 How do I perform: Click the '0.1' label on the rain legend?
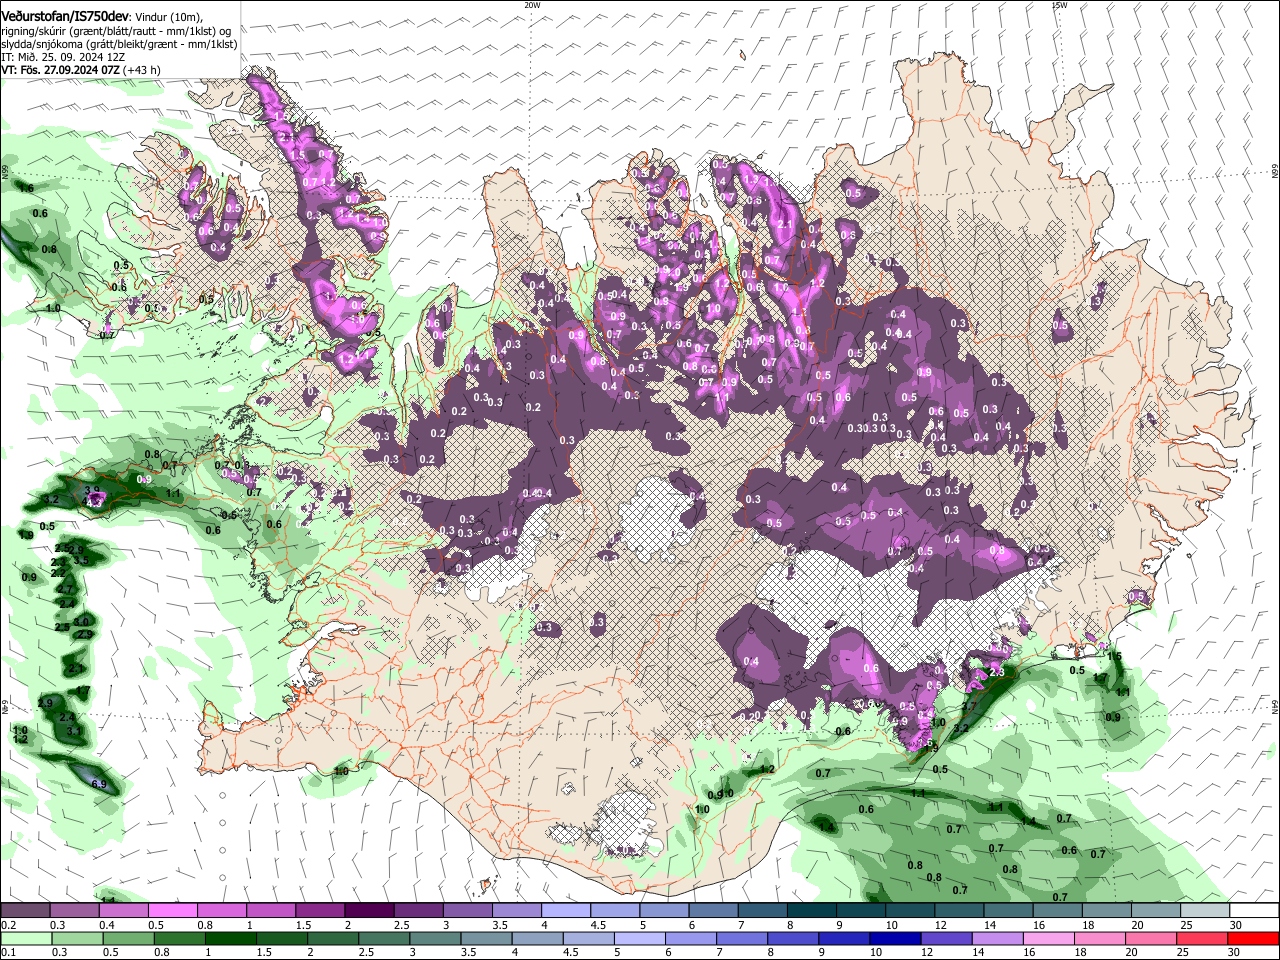(8, 953)
